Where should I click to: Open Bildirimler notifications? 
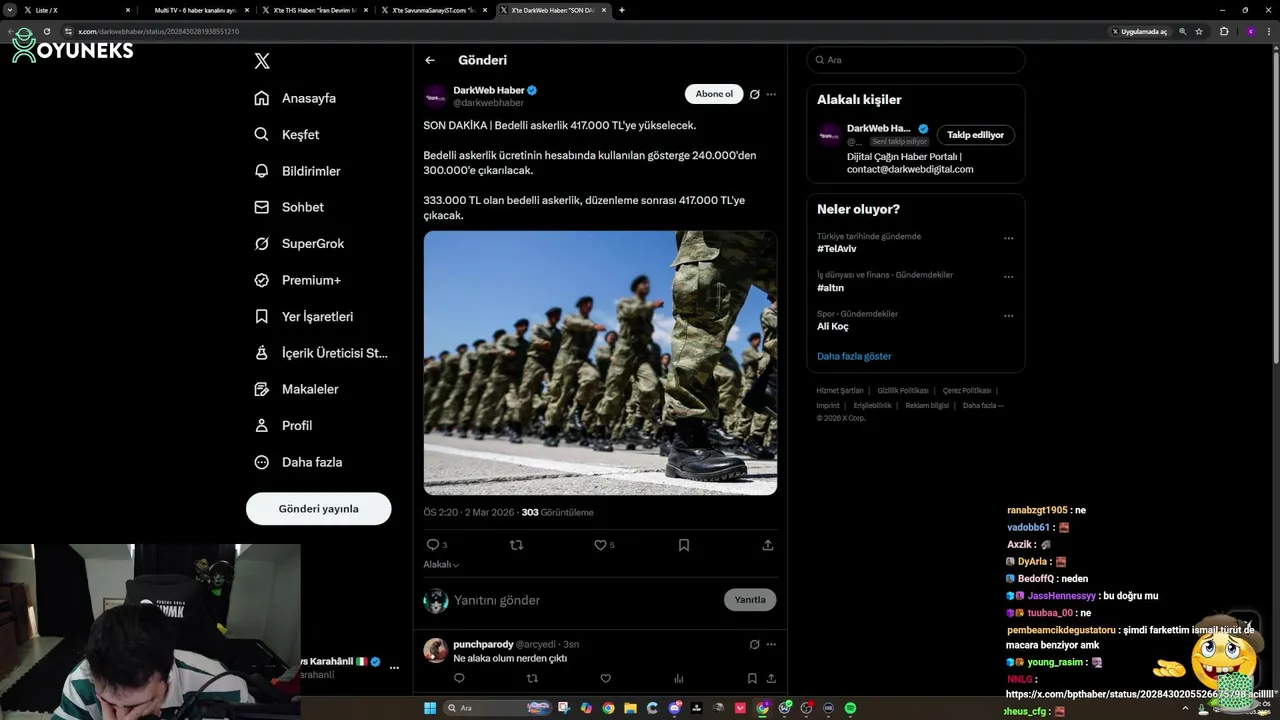pyautogui.click(x=297, y=171)
